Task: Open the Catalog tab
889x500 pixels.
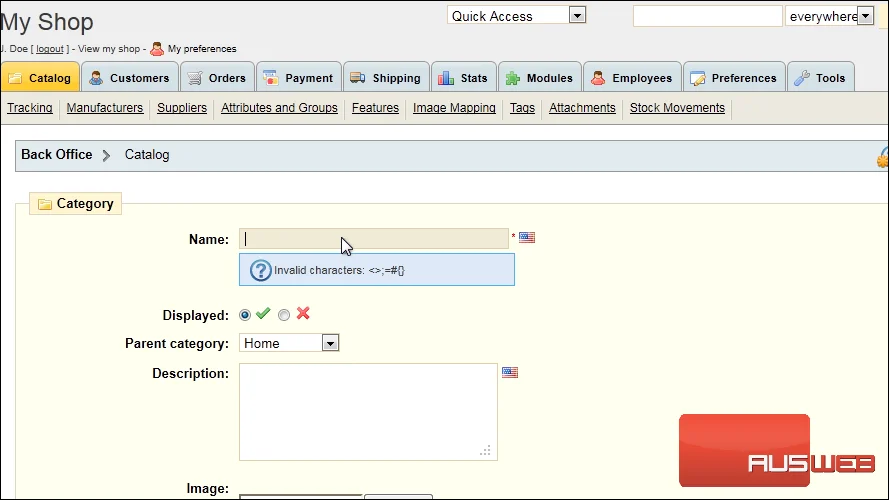Action: pyautogui.click(x=40, y=77)
